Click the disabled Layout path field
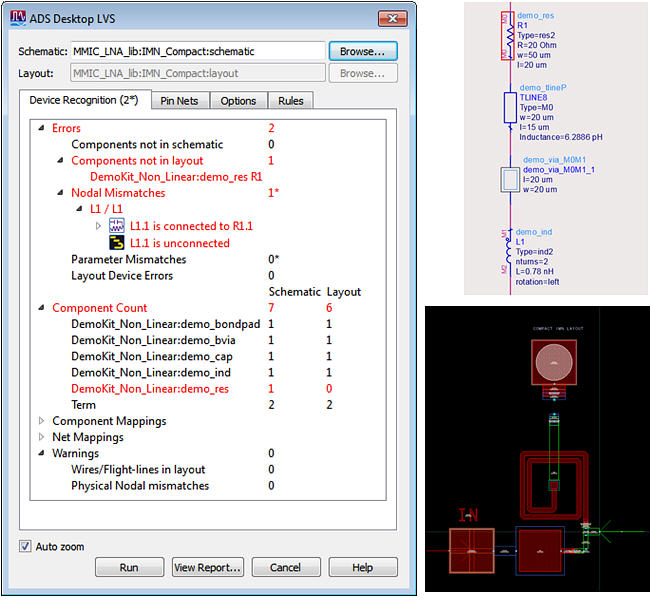This screenshot has width=650, height=600. tap(198, 73)
